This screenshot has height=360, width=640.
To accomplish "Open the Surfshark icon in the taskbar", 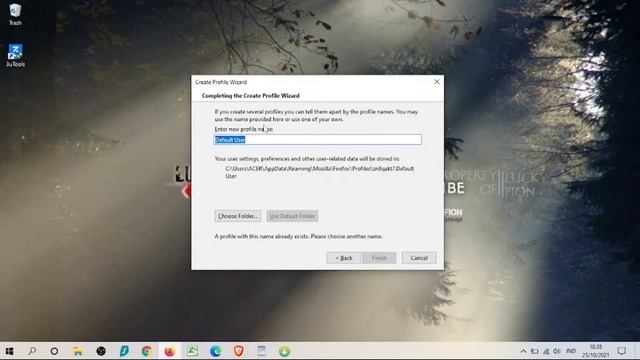I will [x=124, y=351].
